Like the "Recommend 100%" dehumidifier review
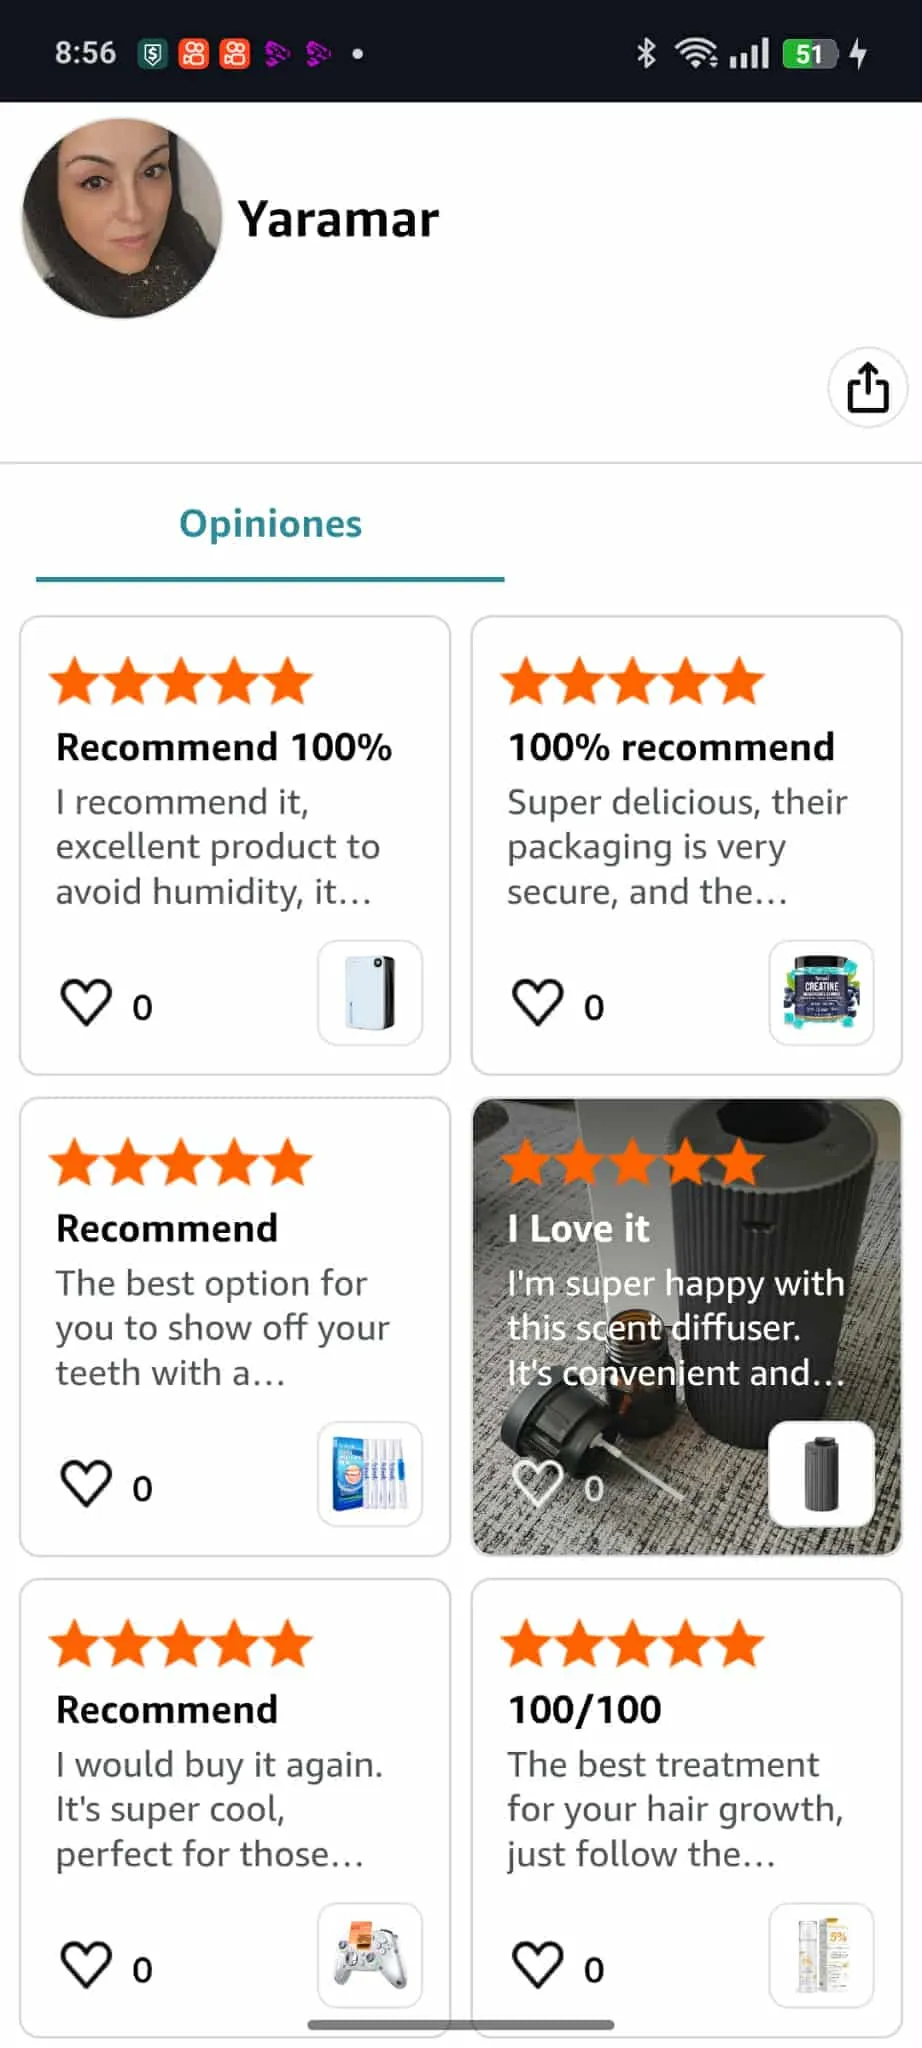This screenshot has height=2048, width=922. point(87,1003)
